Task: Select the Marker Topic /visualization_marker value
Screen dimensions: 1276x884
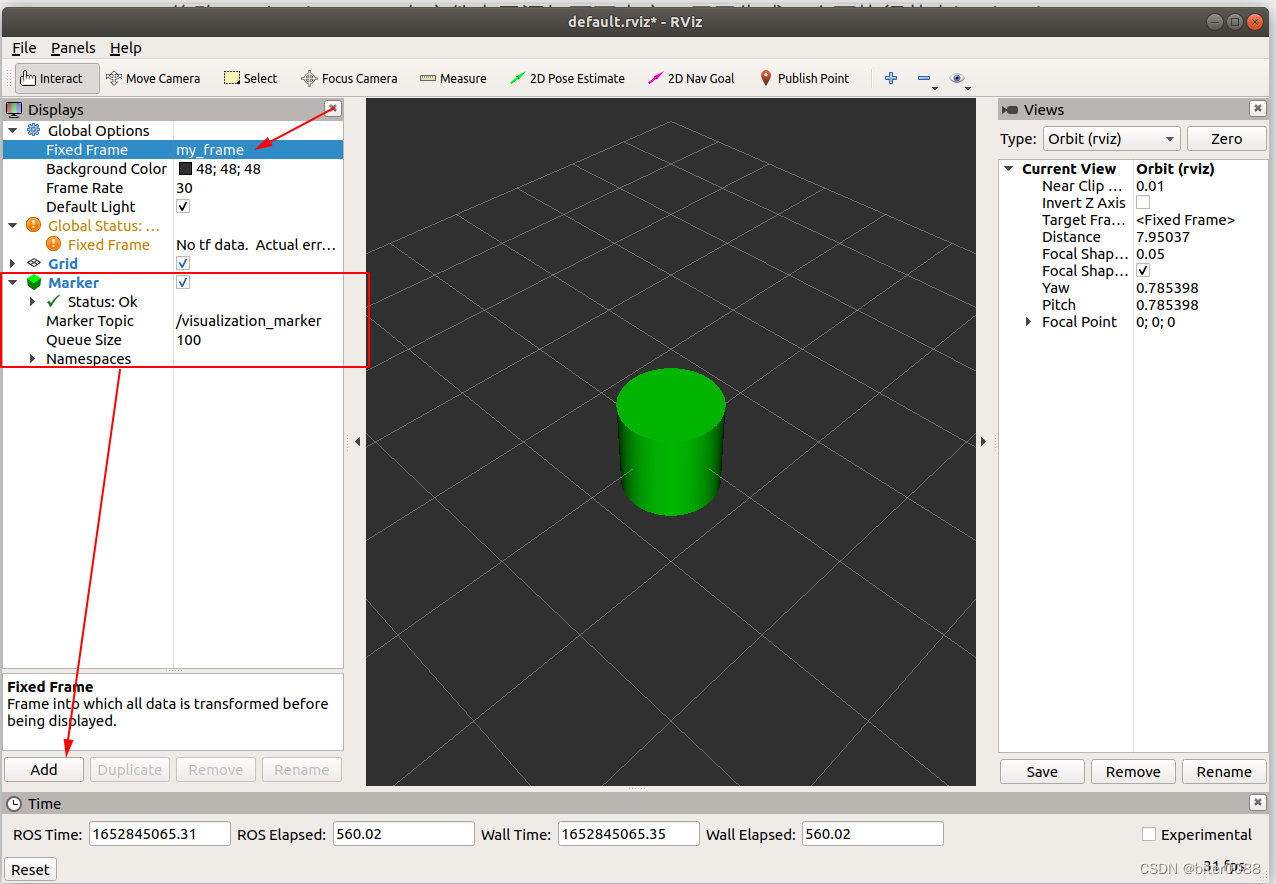Action: click(x=249, y=320)
